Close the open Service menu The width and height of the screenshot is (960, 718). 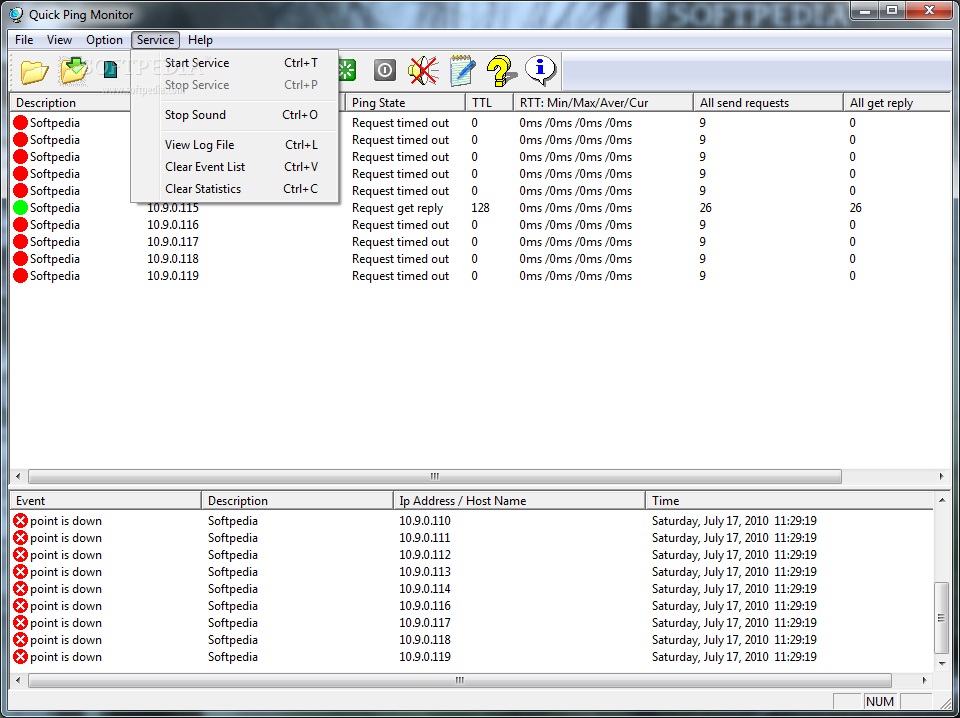(x=156, y=40)
